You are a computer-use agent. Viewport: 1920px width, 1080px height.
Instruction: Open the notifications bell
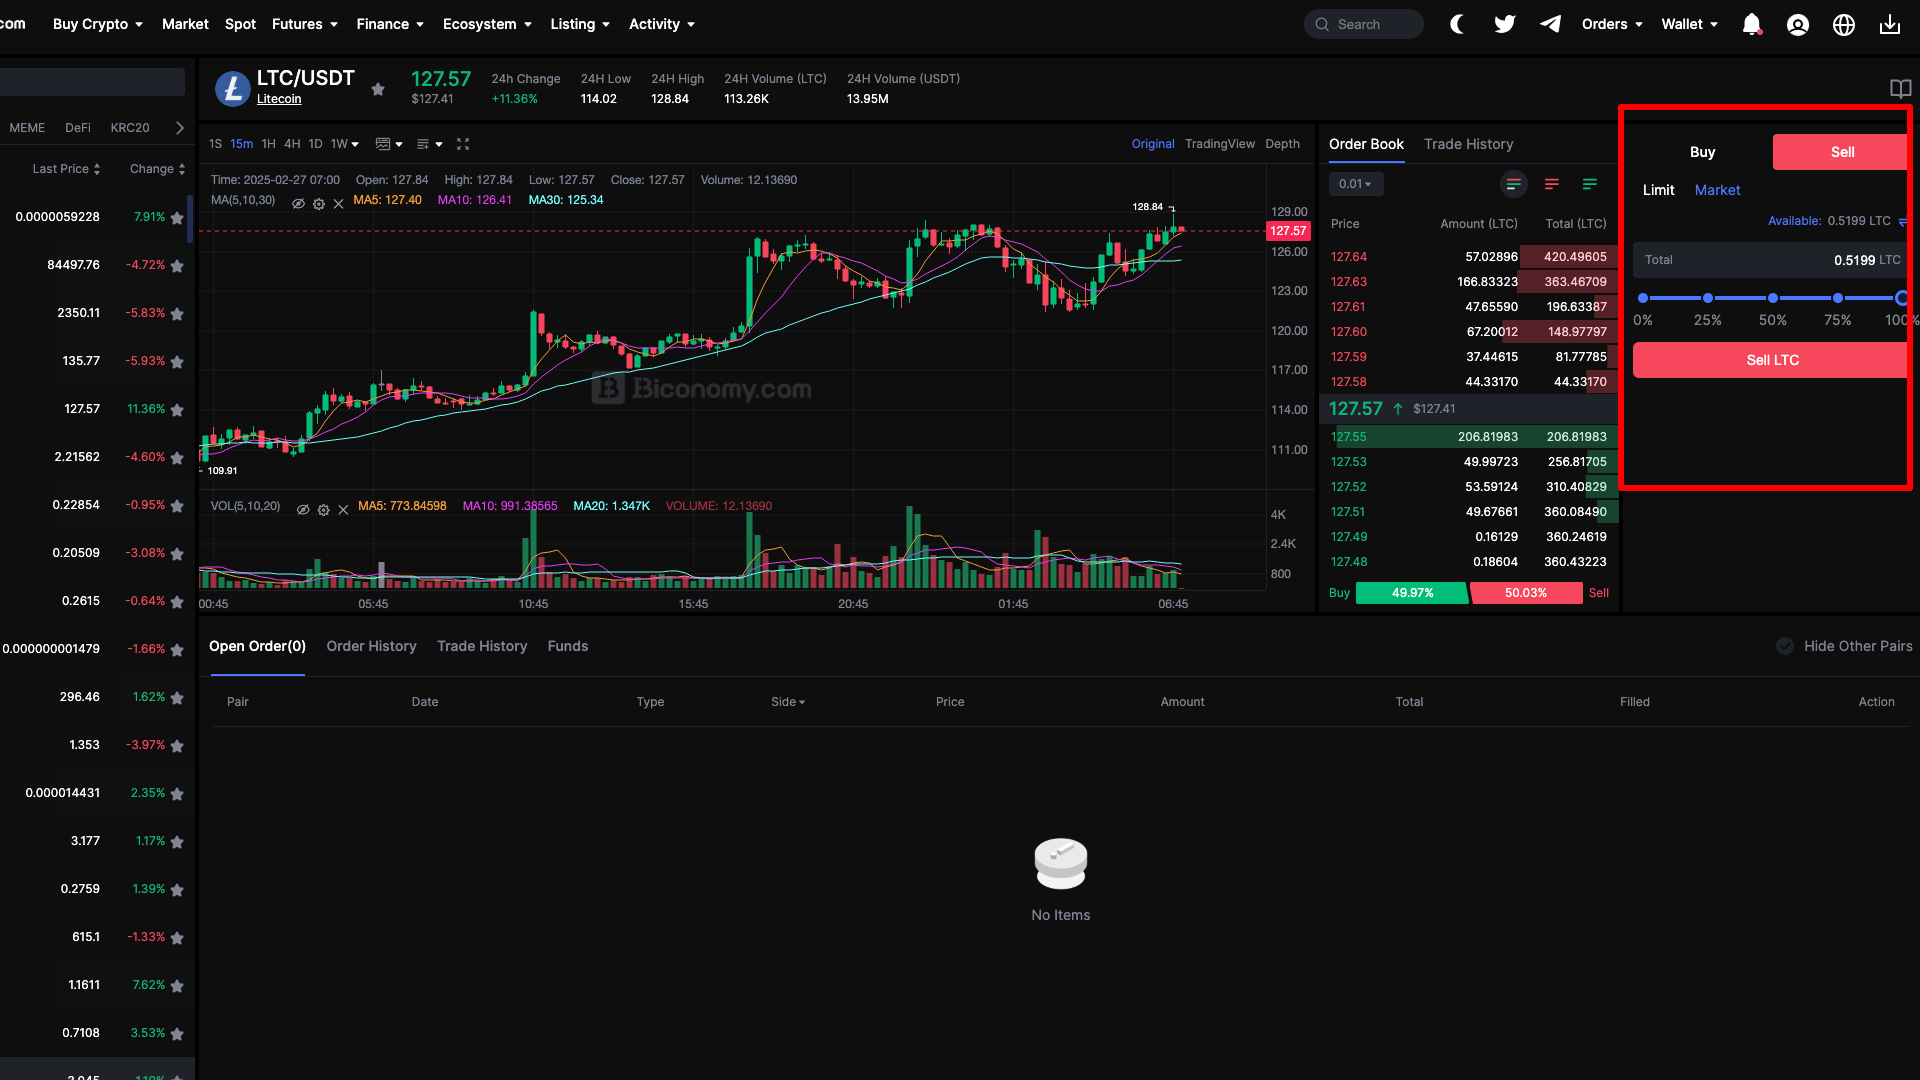(1751, 24)
